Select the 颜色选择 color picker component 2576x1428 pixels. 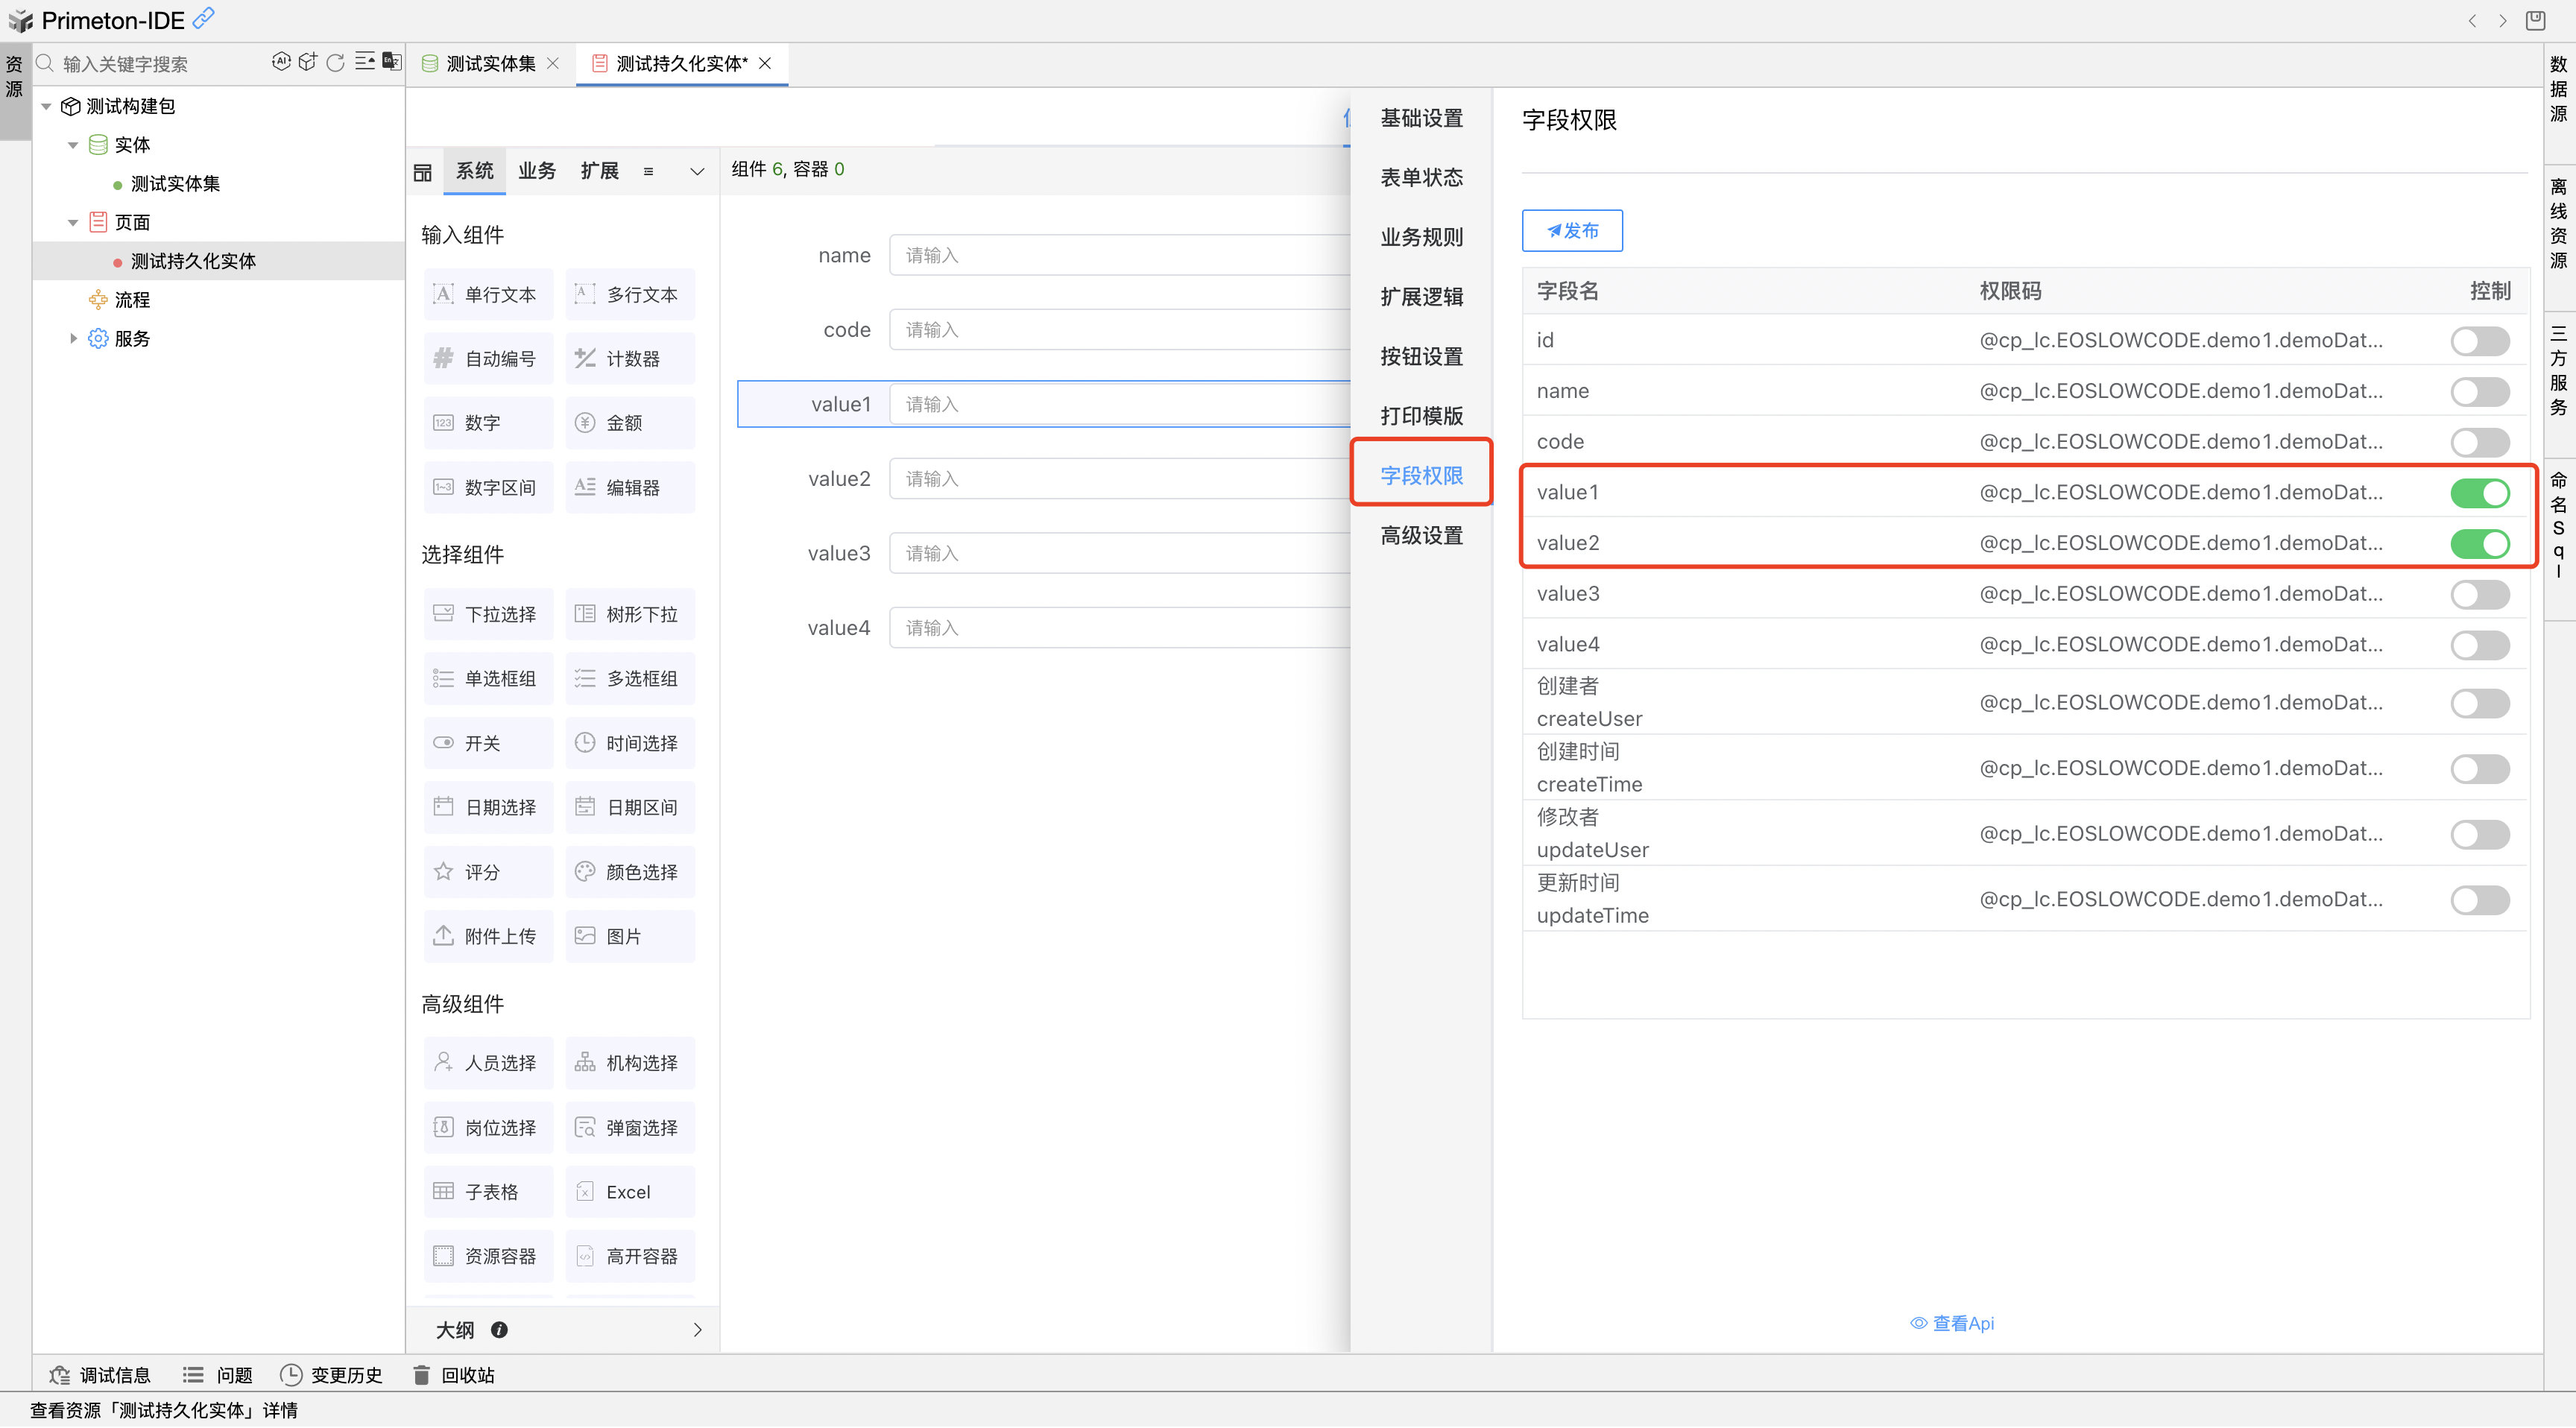tap(630, 872)
